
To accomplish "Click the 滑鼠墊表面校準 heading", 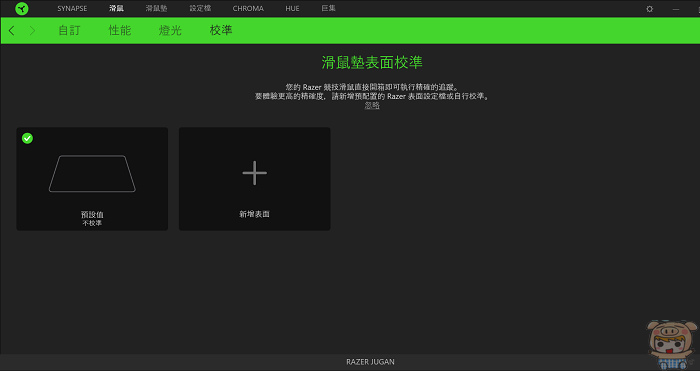I will (372, 63).
